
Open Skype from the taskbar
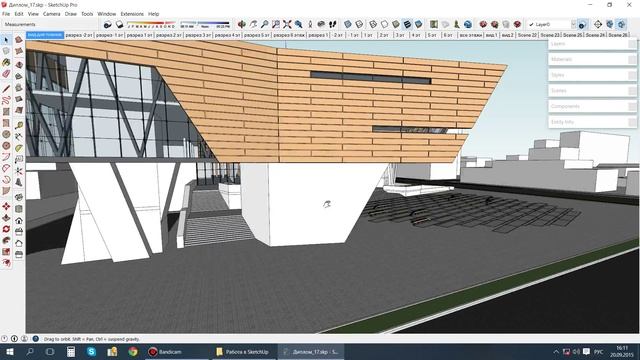[91, 352]
